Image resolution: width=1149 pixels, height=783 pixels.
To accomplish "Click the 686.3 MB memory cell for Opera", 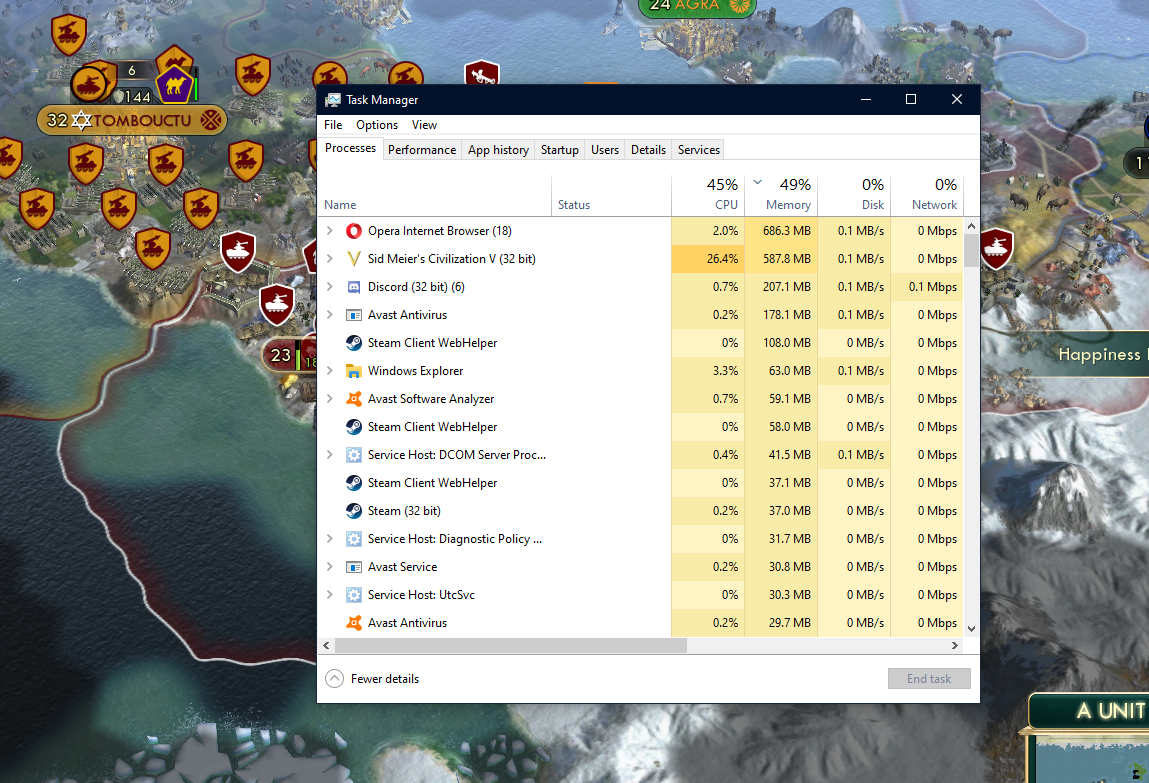I will [x=781, y=231].
